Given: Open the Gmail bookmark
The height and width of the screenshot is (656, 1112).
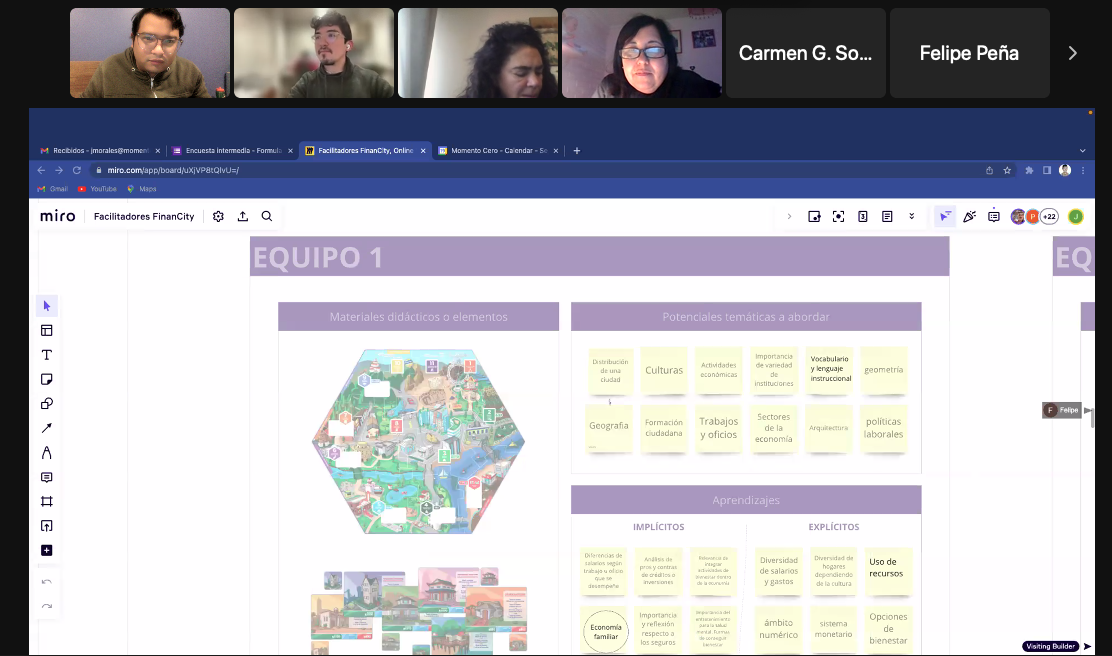Looking at the screenshot, I should point(53,189).
